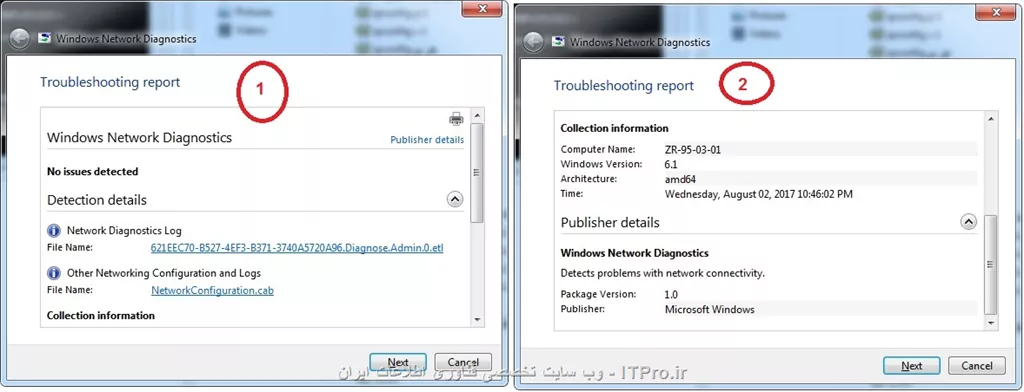Click the info icon beside Network Diagnostics Log
The height and width of the screenshot is (392, 1024).
point(54,231)
